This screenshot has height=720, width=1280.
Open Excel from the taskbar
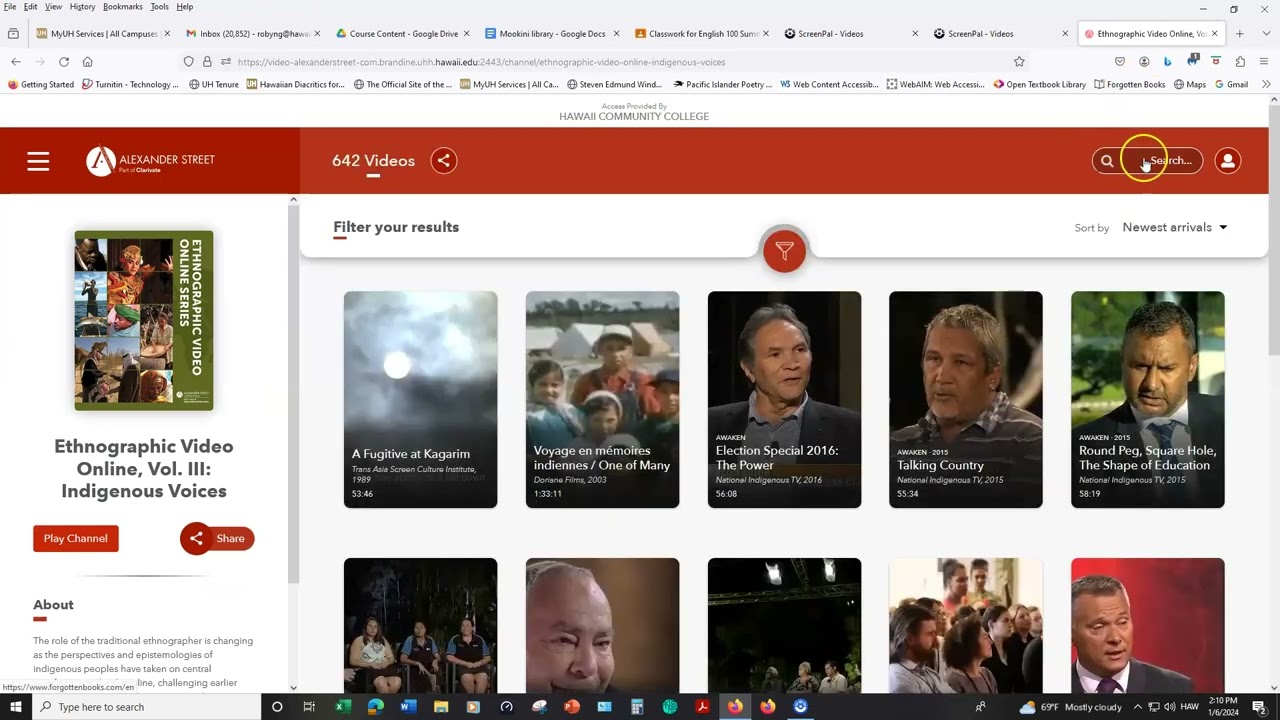click(343, 707)
